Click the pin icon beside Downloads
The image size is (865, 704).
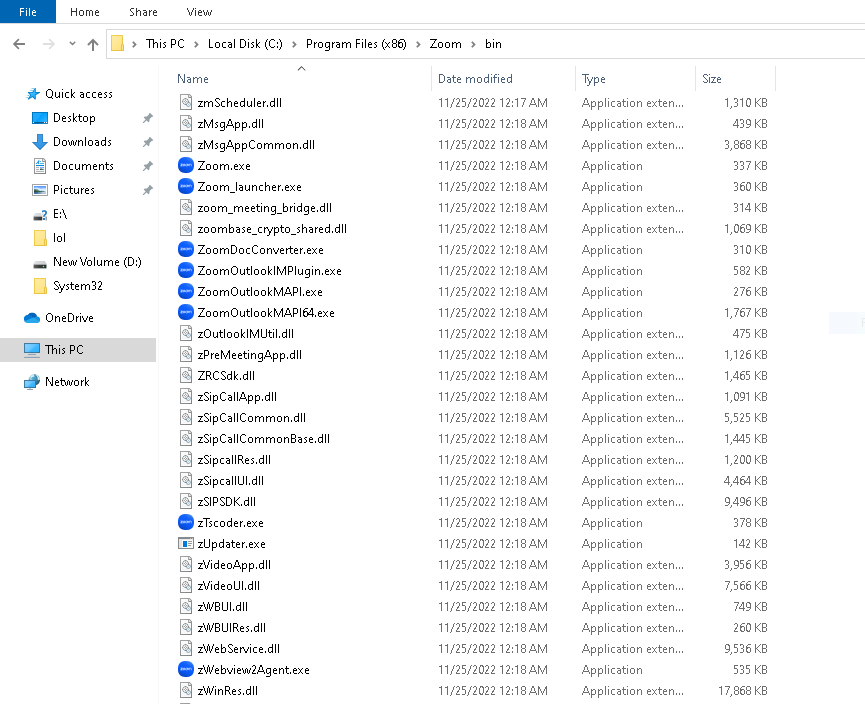147,142
